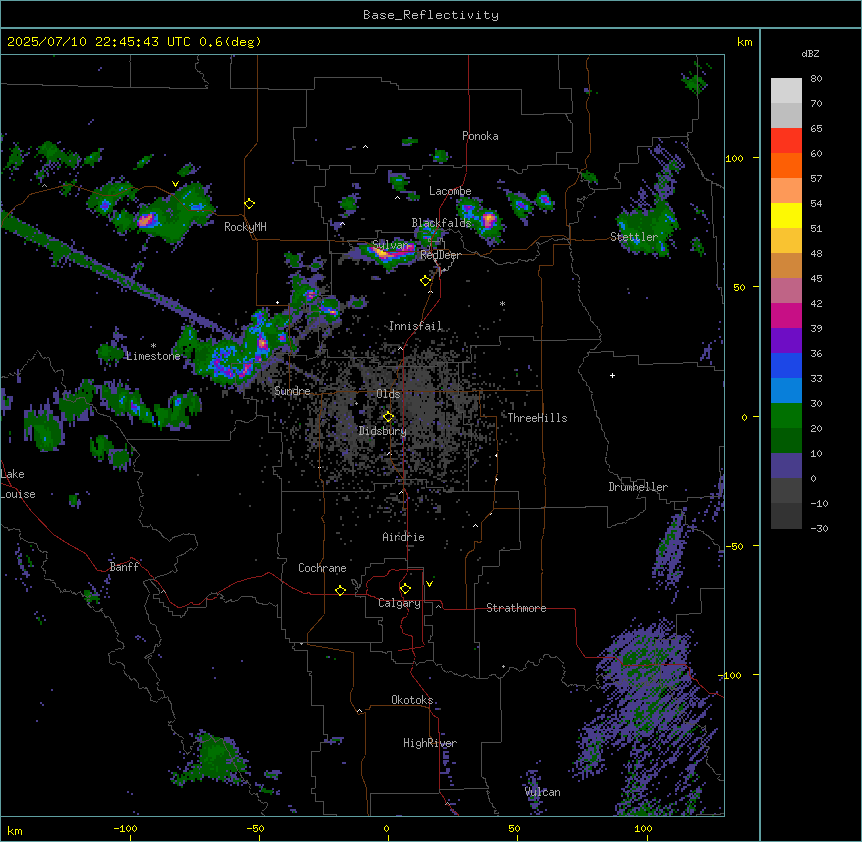Click the Airdrie label
Image resolution: width=862 pixels, height=842 pixels.
(x=404, y=537)
